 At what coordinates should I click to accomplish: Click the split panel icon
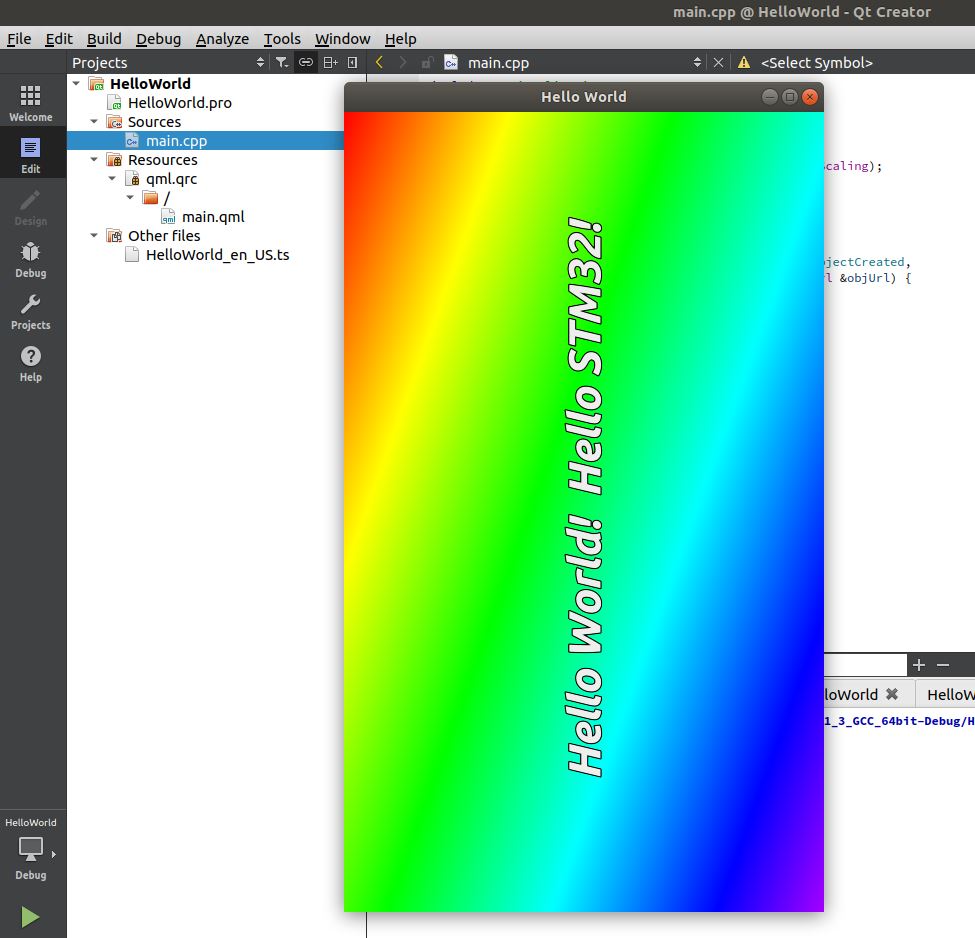tap(330, 62)
